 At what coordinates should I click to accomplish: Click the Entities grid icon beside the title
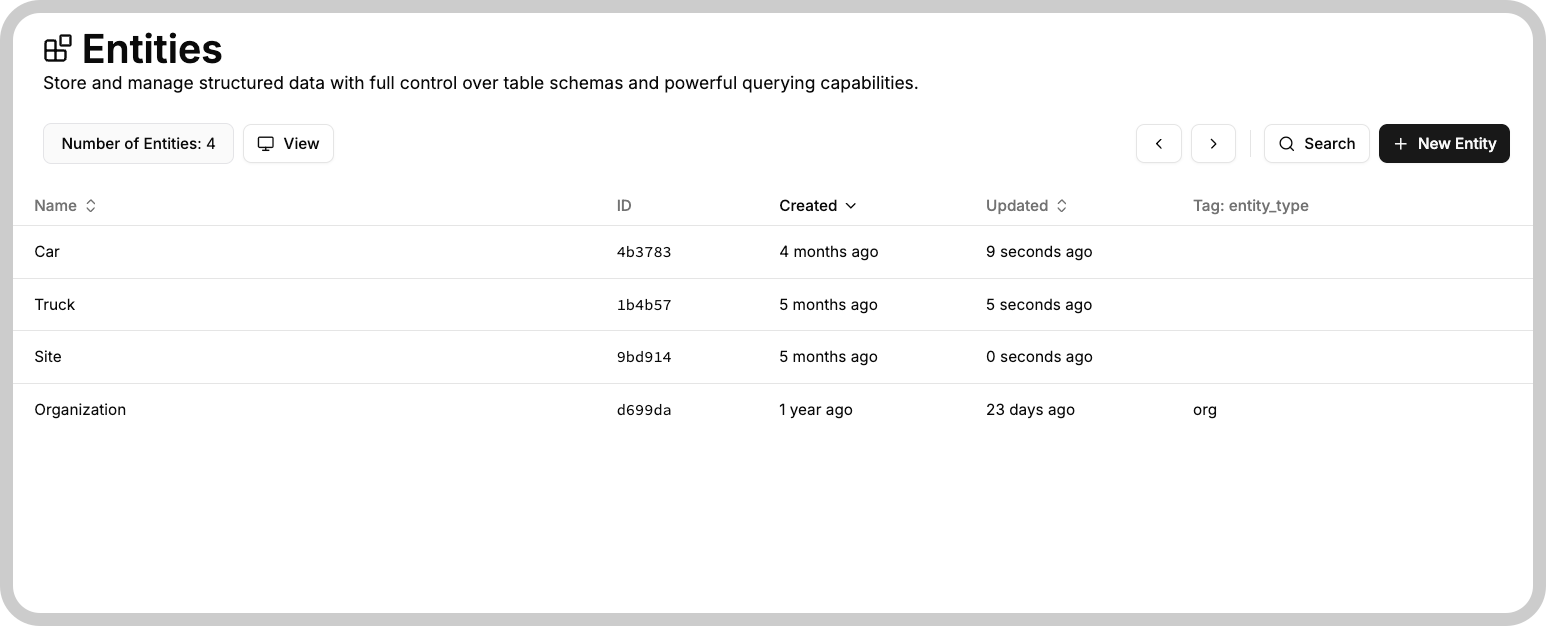coord(58,48)
